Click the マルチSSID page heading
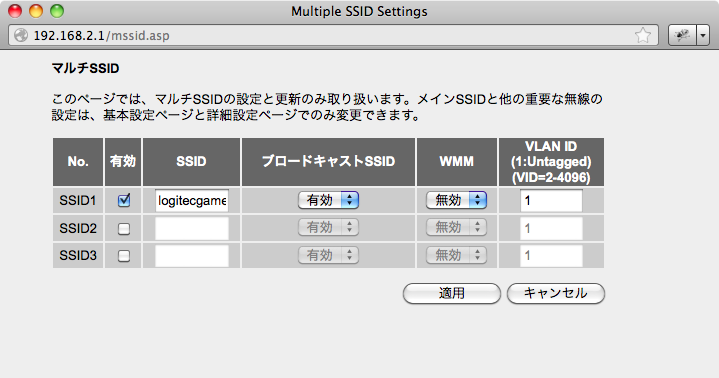 85,68
